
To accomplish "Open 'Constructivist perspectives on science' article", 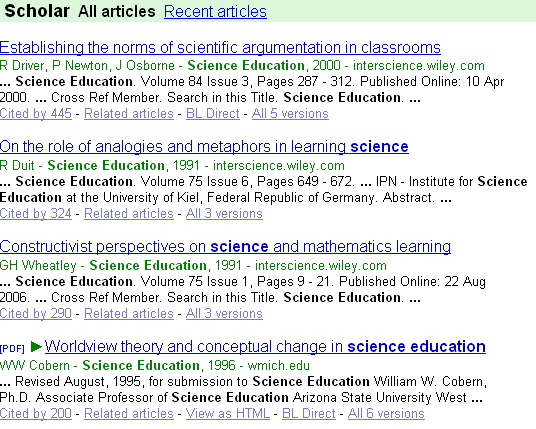I will [225, 247].
